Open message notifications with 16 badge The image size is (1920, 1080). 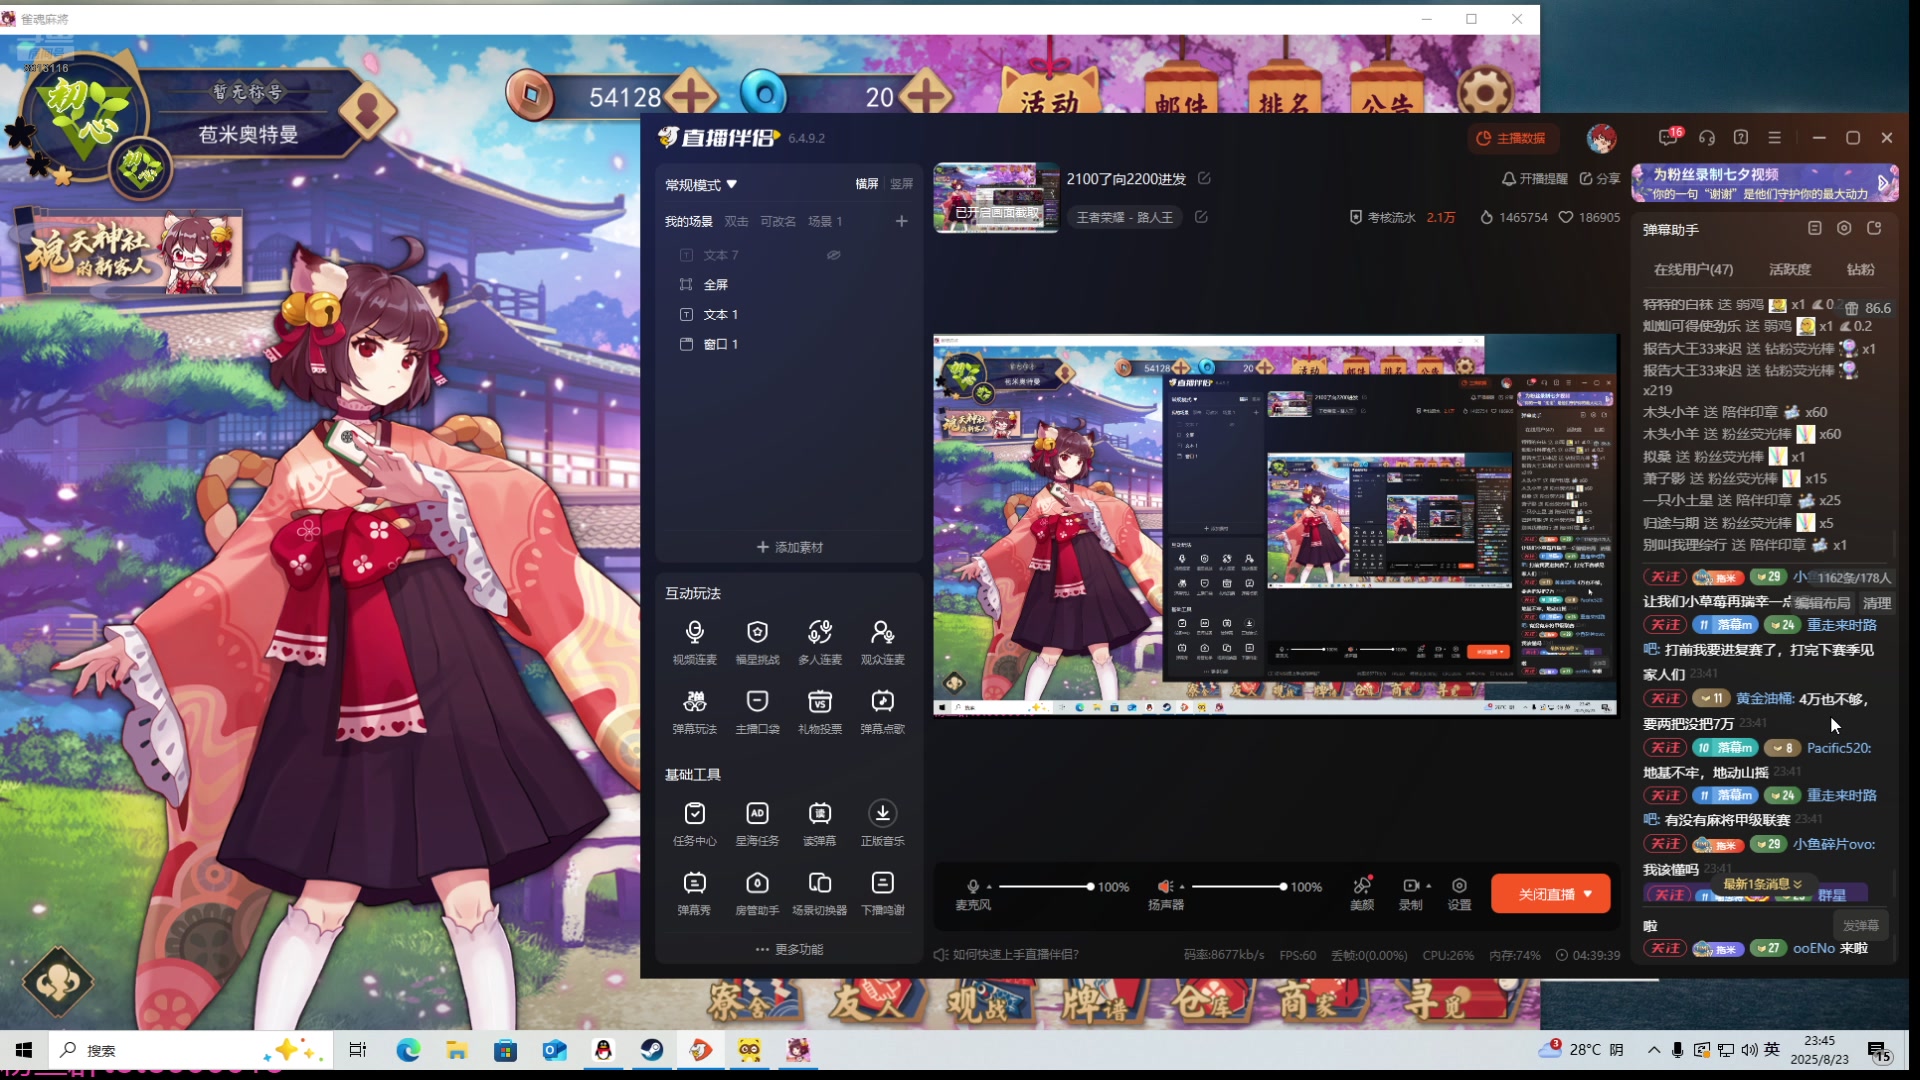1669,137
